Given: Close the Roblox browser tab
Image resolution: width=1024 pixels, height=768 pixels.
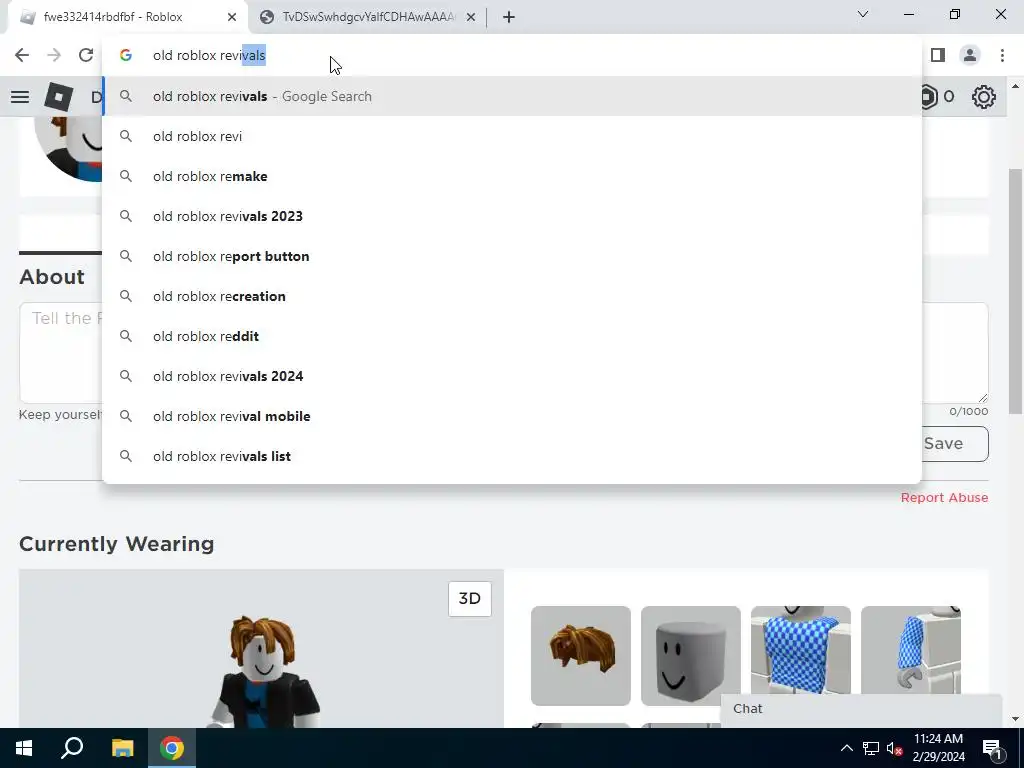Looking at the screenshot, I should coord(232,17).
